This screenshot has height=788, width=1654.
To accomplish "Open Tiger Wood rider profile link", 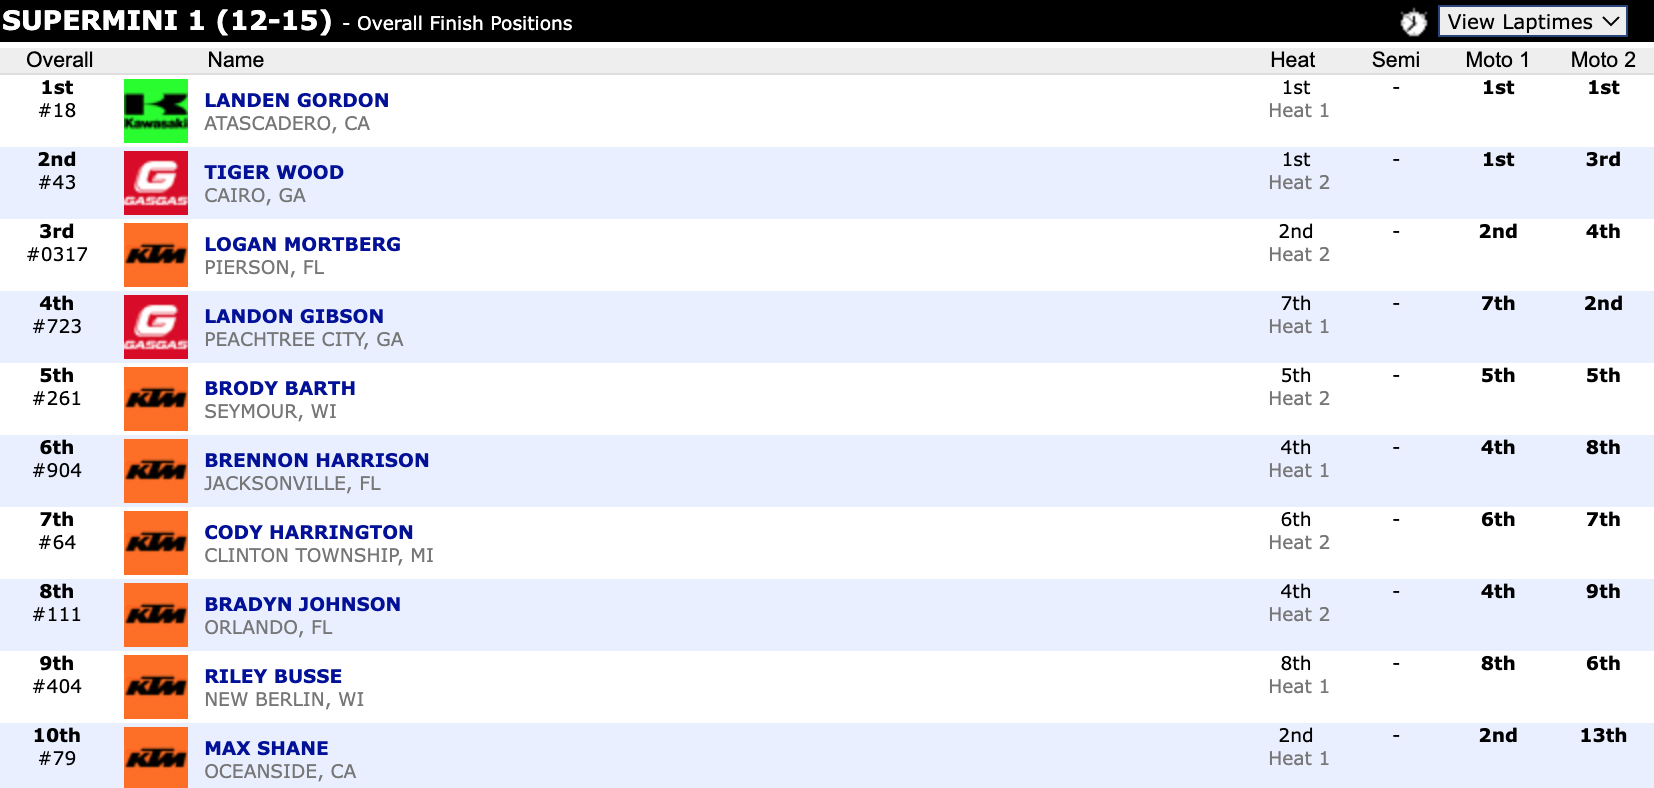I will (x=274, y=172).
